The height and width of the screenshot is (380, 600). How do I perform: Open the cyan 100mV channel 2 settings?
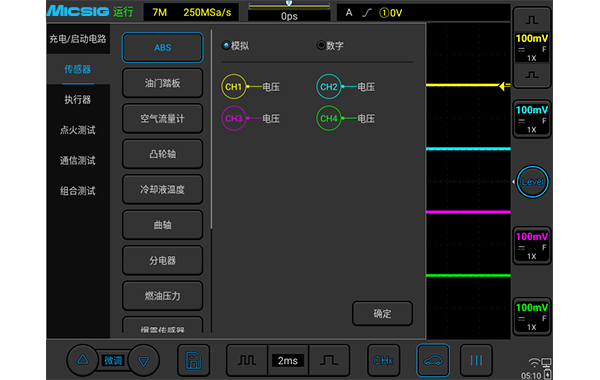(x=532, y=119)
